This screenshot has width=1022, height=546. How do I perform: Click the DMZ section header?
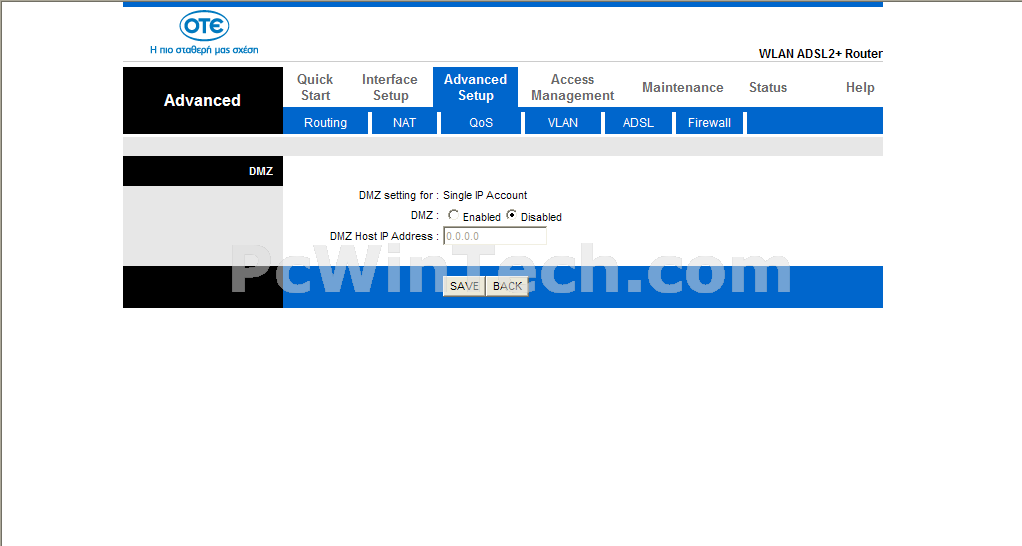pos(260,171)
